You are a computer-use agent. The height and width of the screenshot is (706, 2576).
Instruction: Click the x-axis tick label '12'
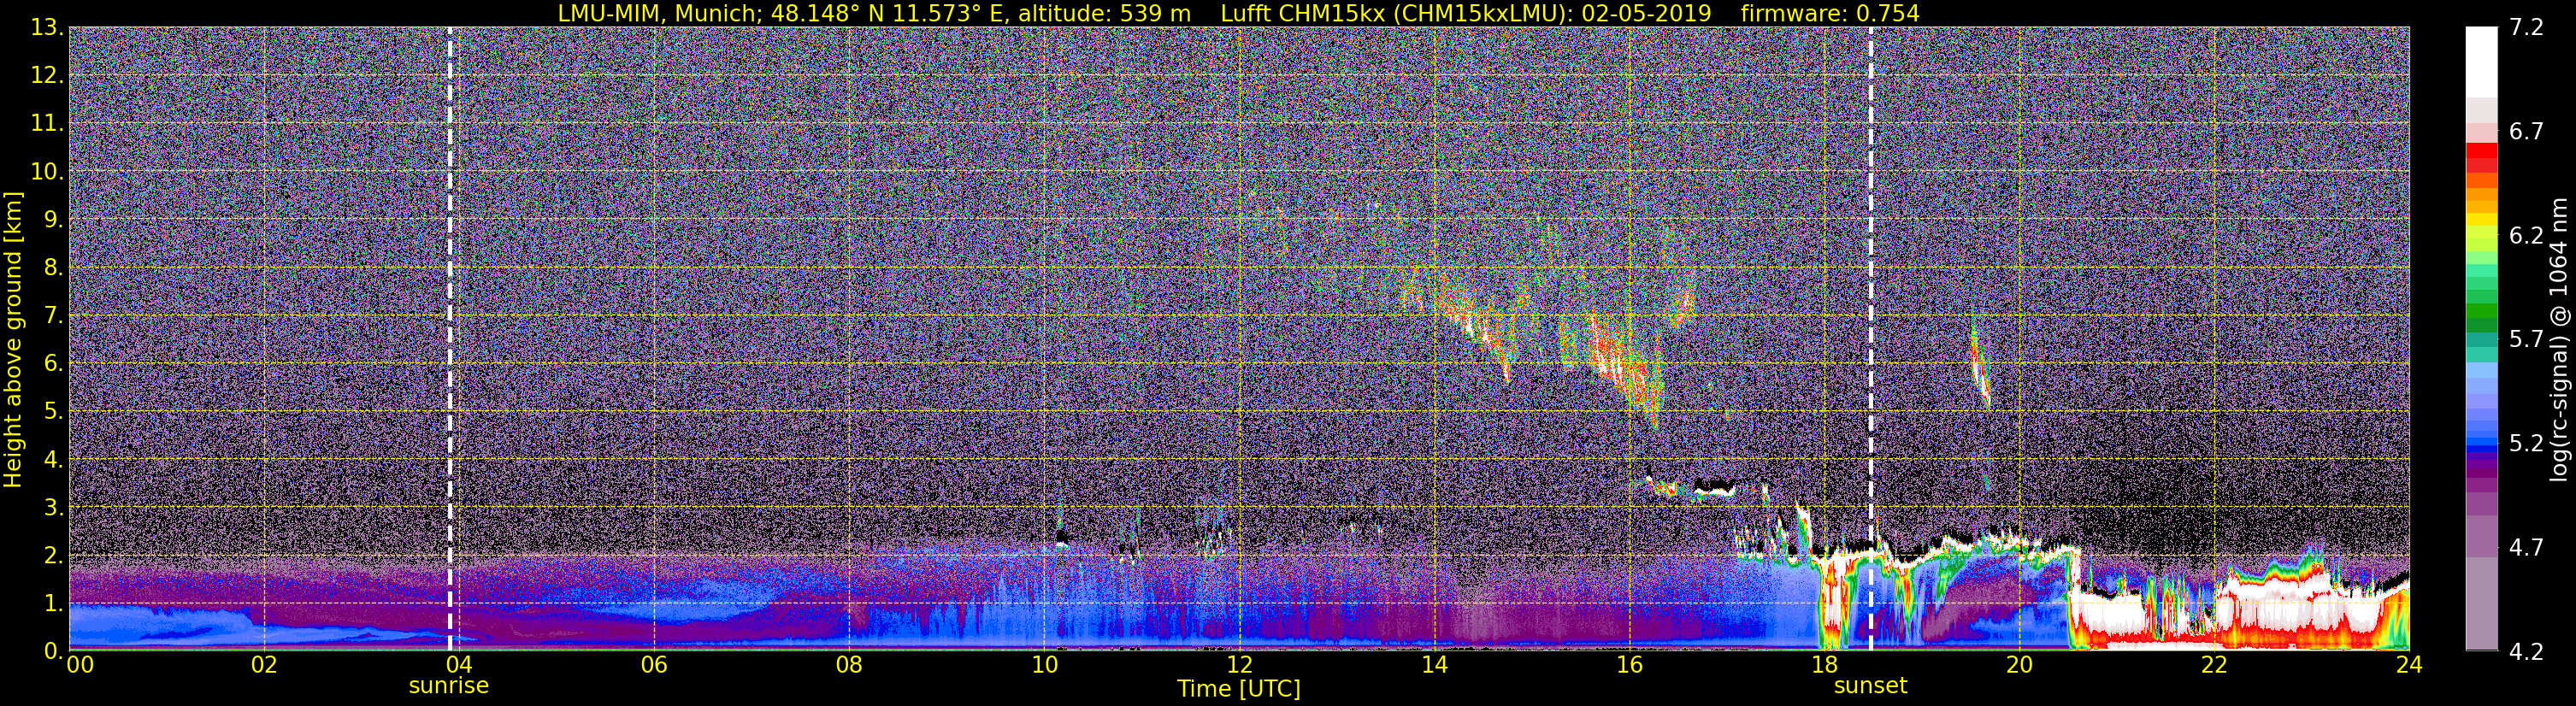coord(1239,666)
